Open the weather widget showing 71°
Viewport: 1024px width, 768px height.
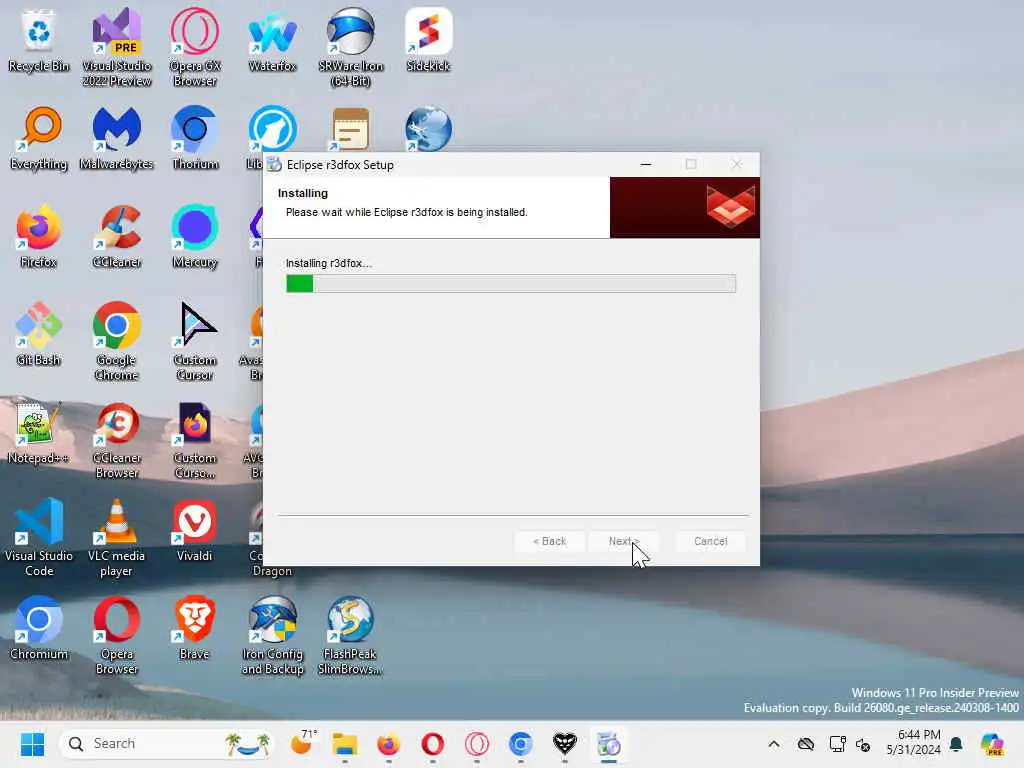[x=302, y=743]
